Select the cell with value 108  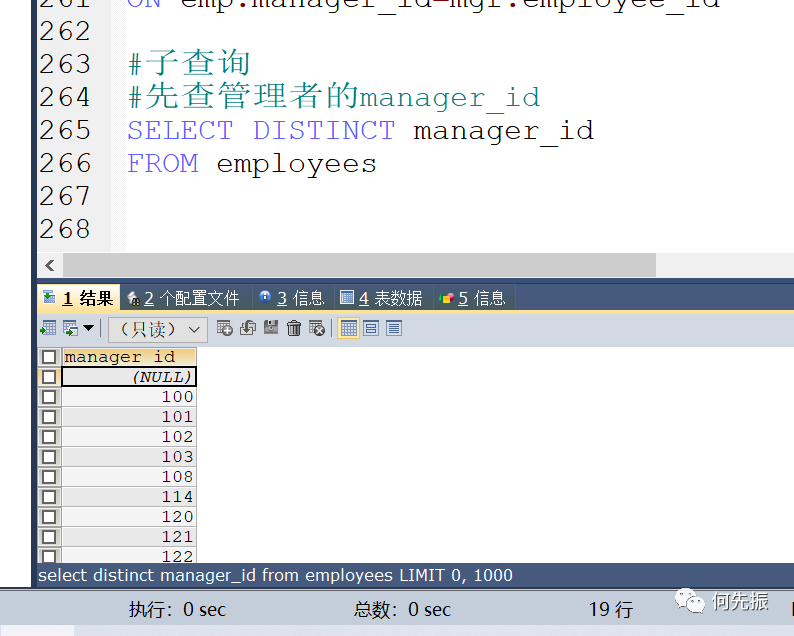[129, 476]
